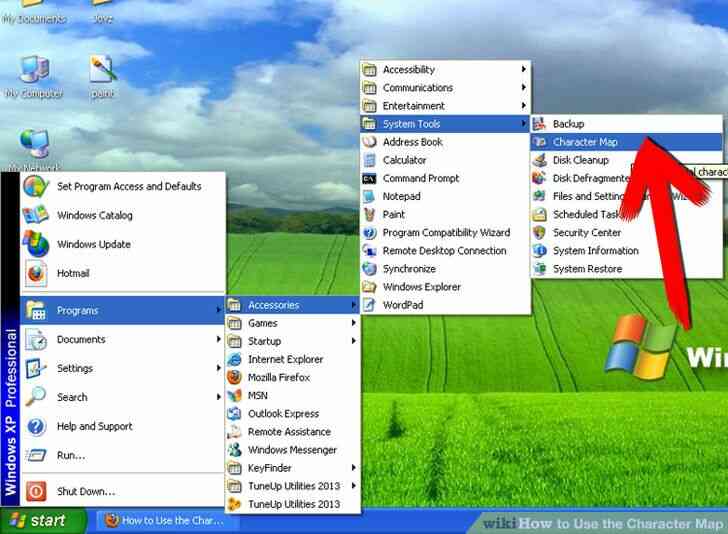Select the Accessories menu entry

pos(292,305)
